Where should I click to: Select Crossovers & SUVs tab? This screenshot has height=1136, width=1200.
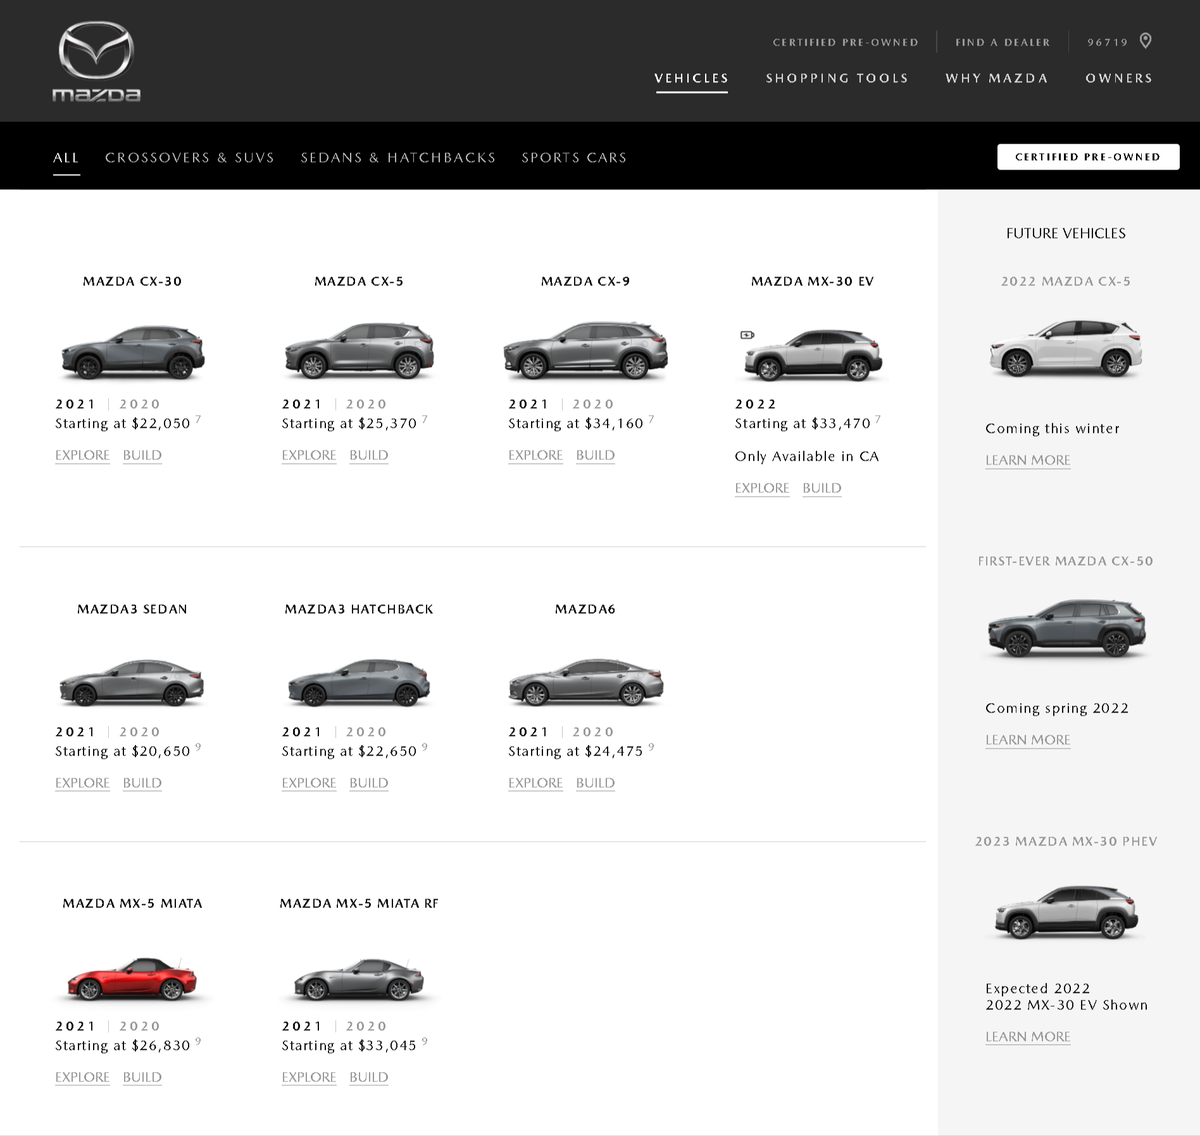(190, 158)
